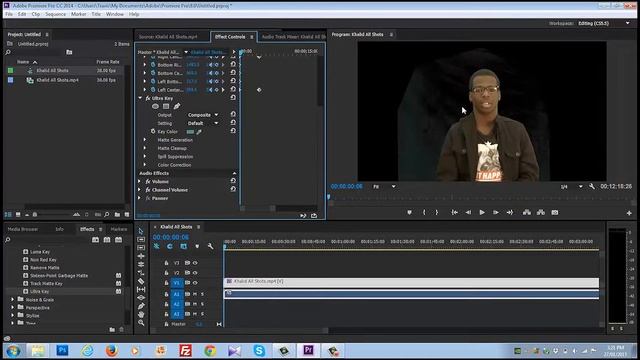640x360 pixels.
Task: Open the Sequence menu
Action: (56, 14)
